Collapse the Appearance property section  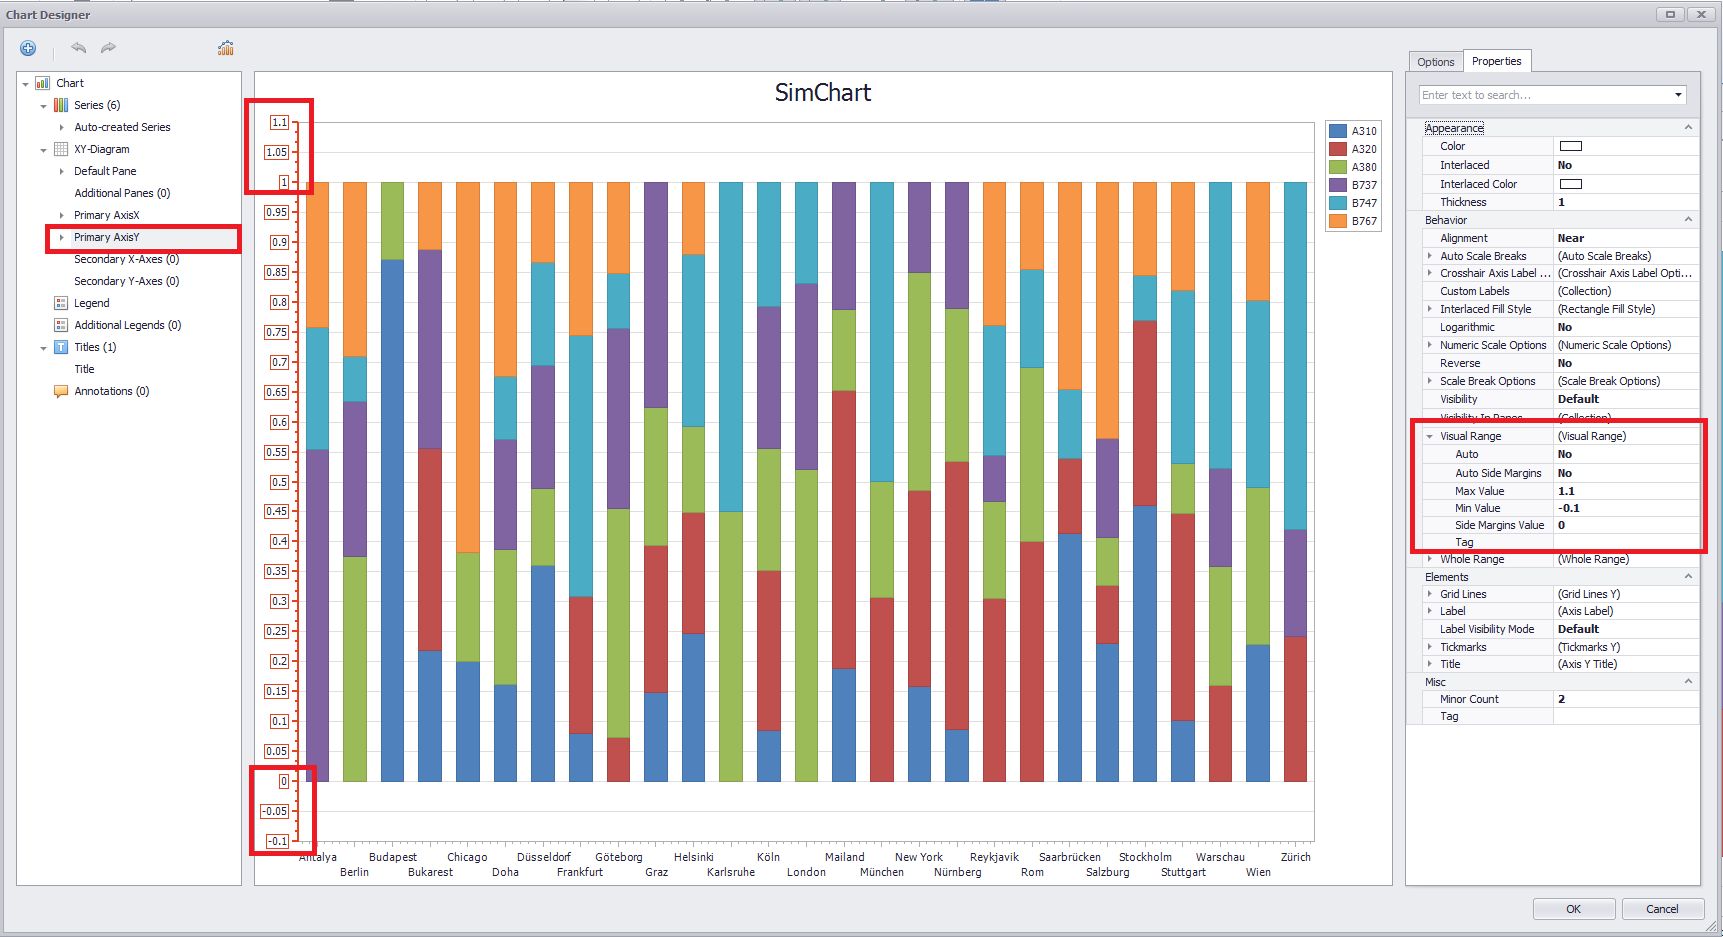[x=1688, y=128]
